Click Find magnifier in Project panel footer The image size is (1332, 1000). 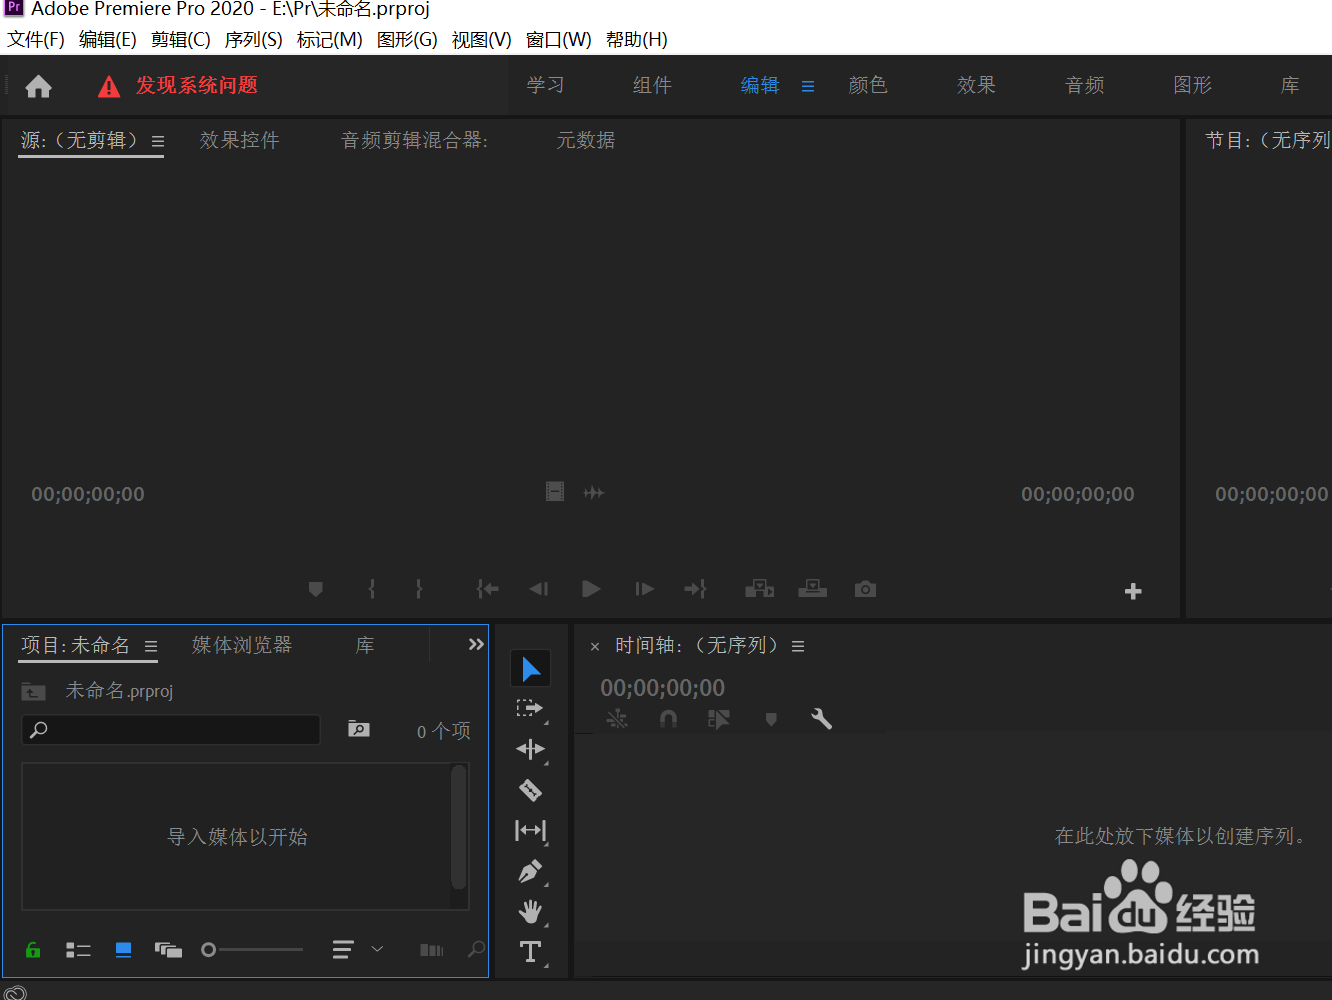(476, 949)
